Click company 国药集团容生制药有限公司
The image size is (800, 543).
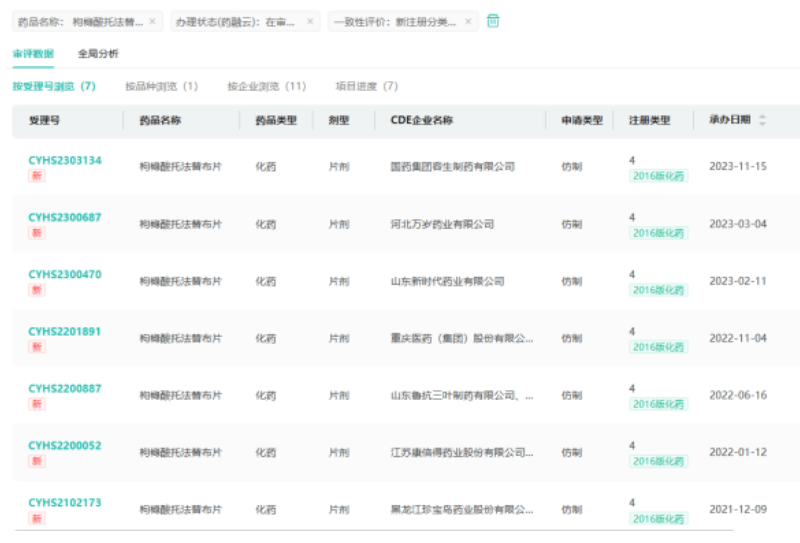click(452, 167)
